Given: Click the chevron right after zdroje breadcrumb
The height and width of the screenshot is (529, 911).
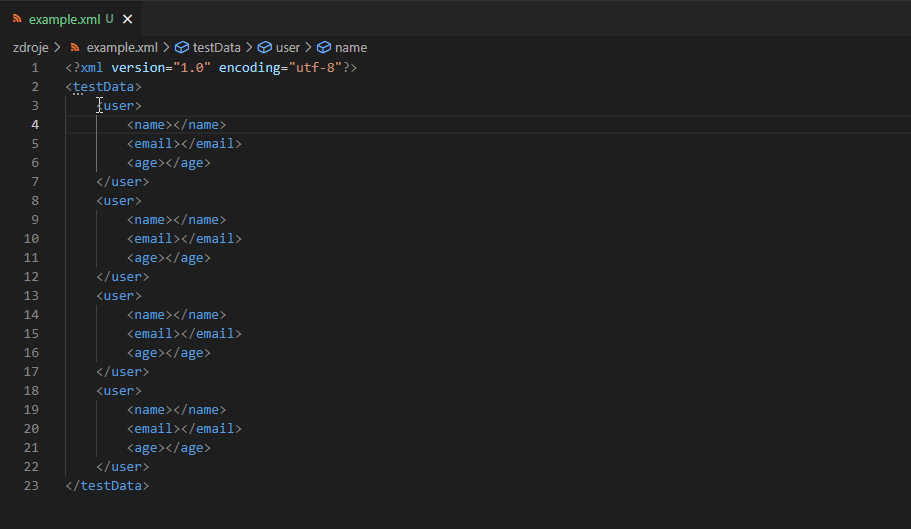Looking at the screenshot, I should (58, 47).
